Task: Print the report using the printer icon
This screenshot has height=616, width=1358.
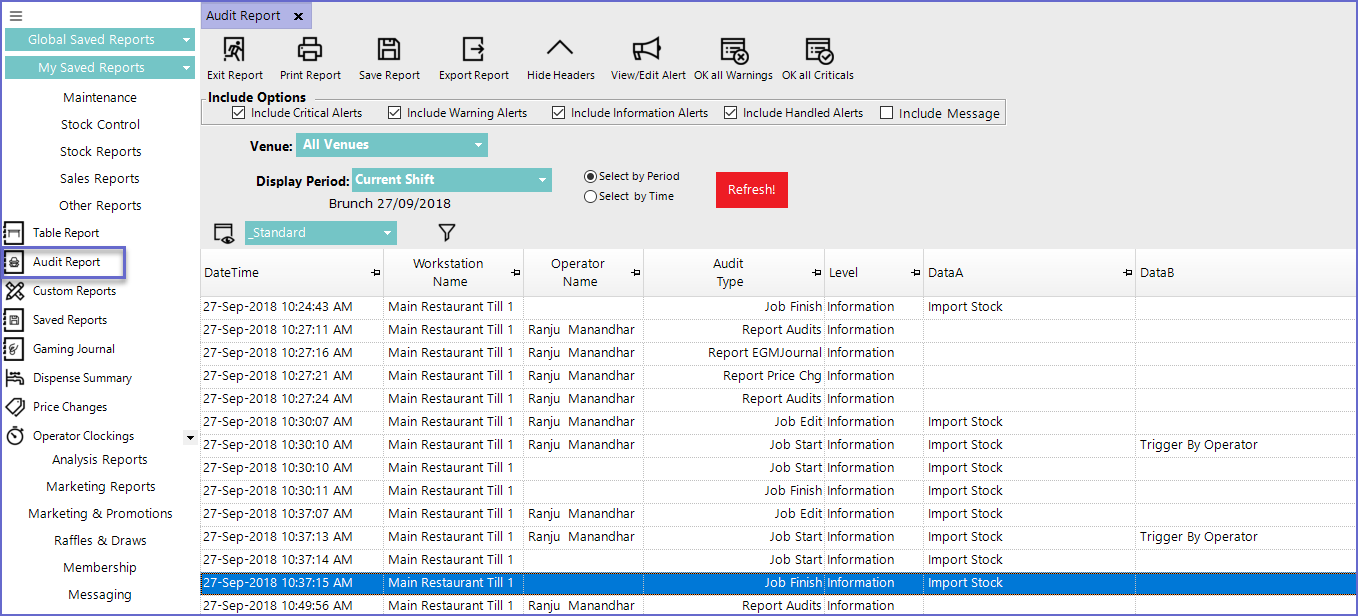Action: click(310, 50)
